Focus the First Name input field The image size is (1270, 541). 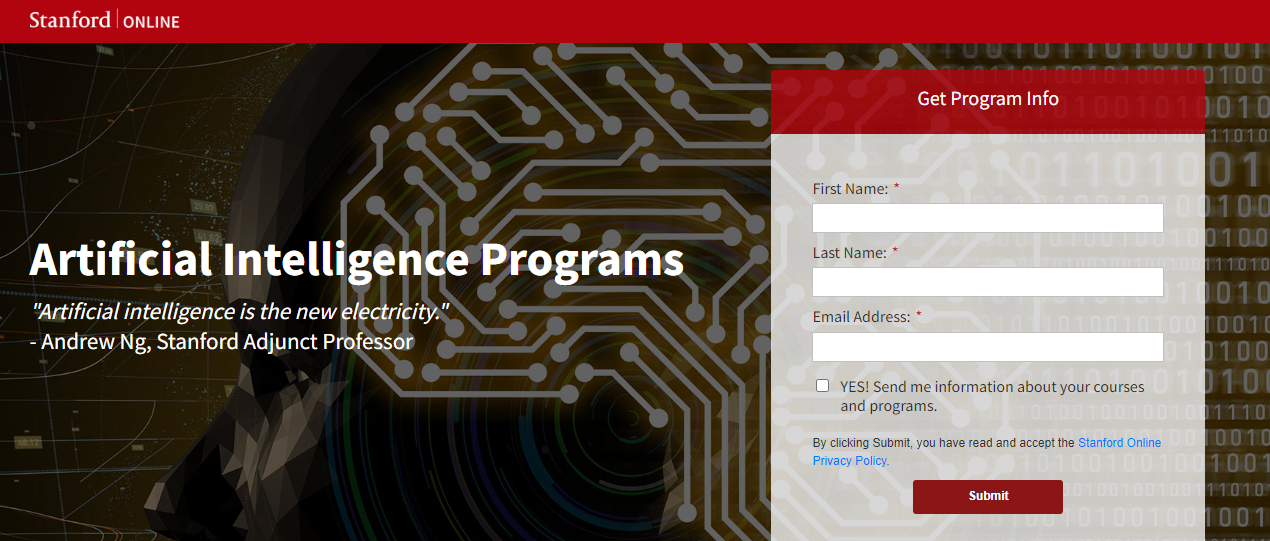tap(987, 218)
